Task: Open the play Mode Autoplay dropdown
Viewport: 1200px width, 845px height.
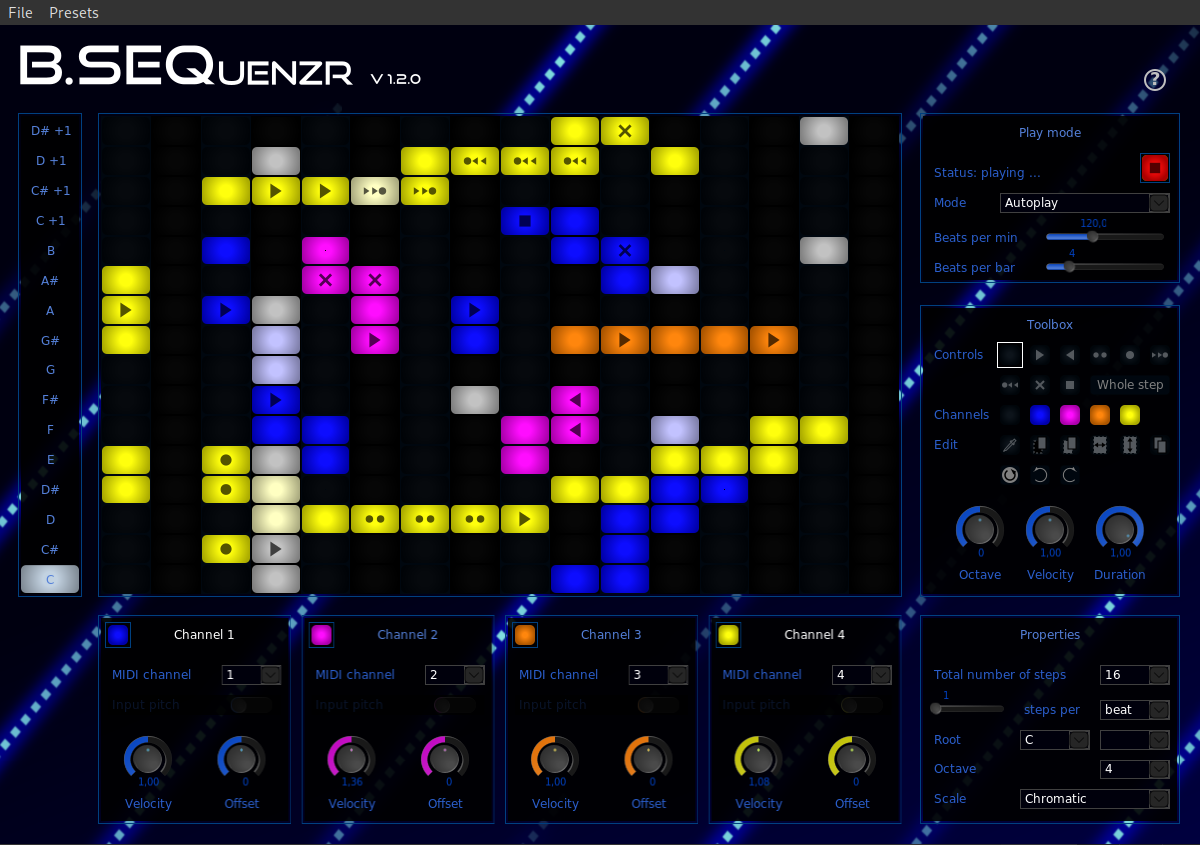Action: [x=1085, y=203]
